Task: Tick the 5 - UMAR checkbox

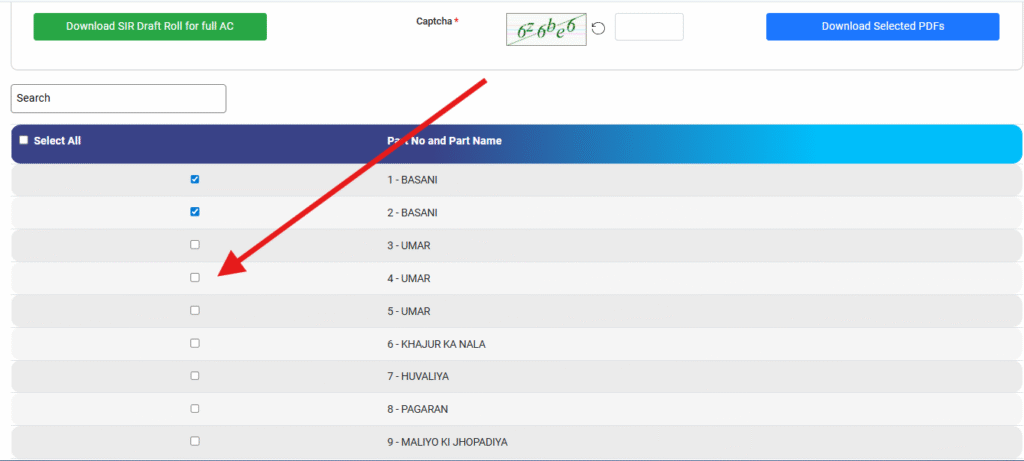Action: click(195, 310)
